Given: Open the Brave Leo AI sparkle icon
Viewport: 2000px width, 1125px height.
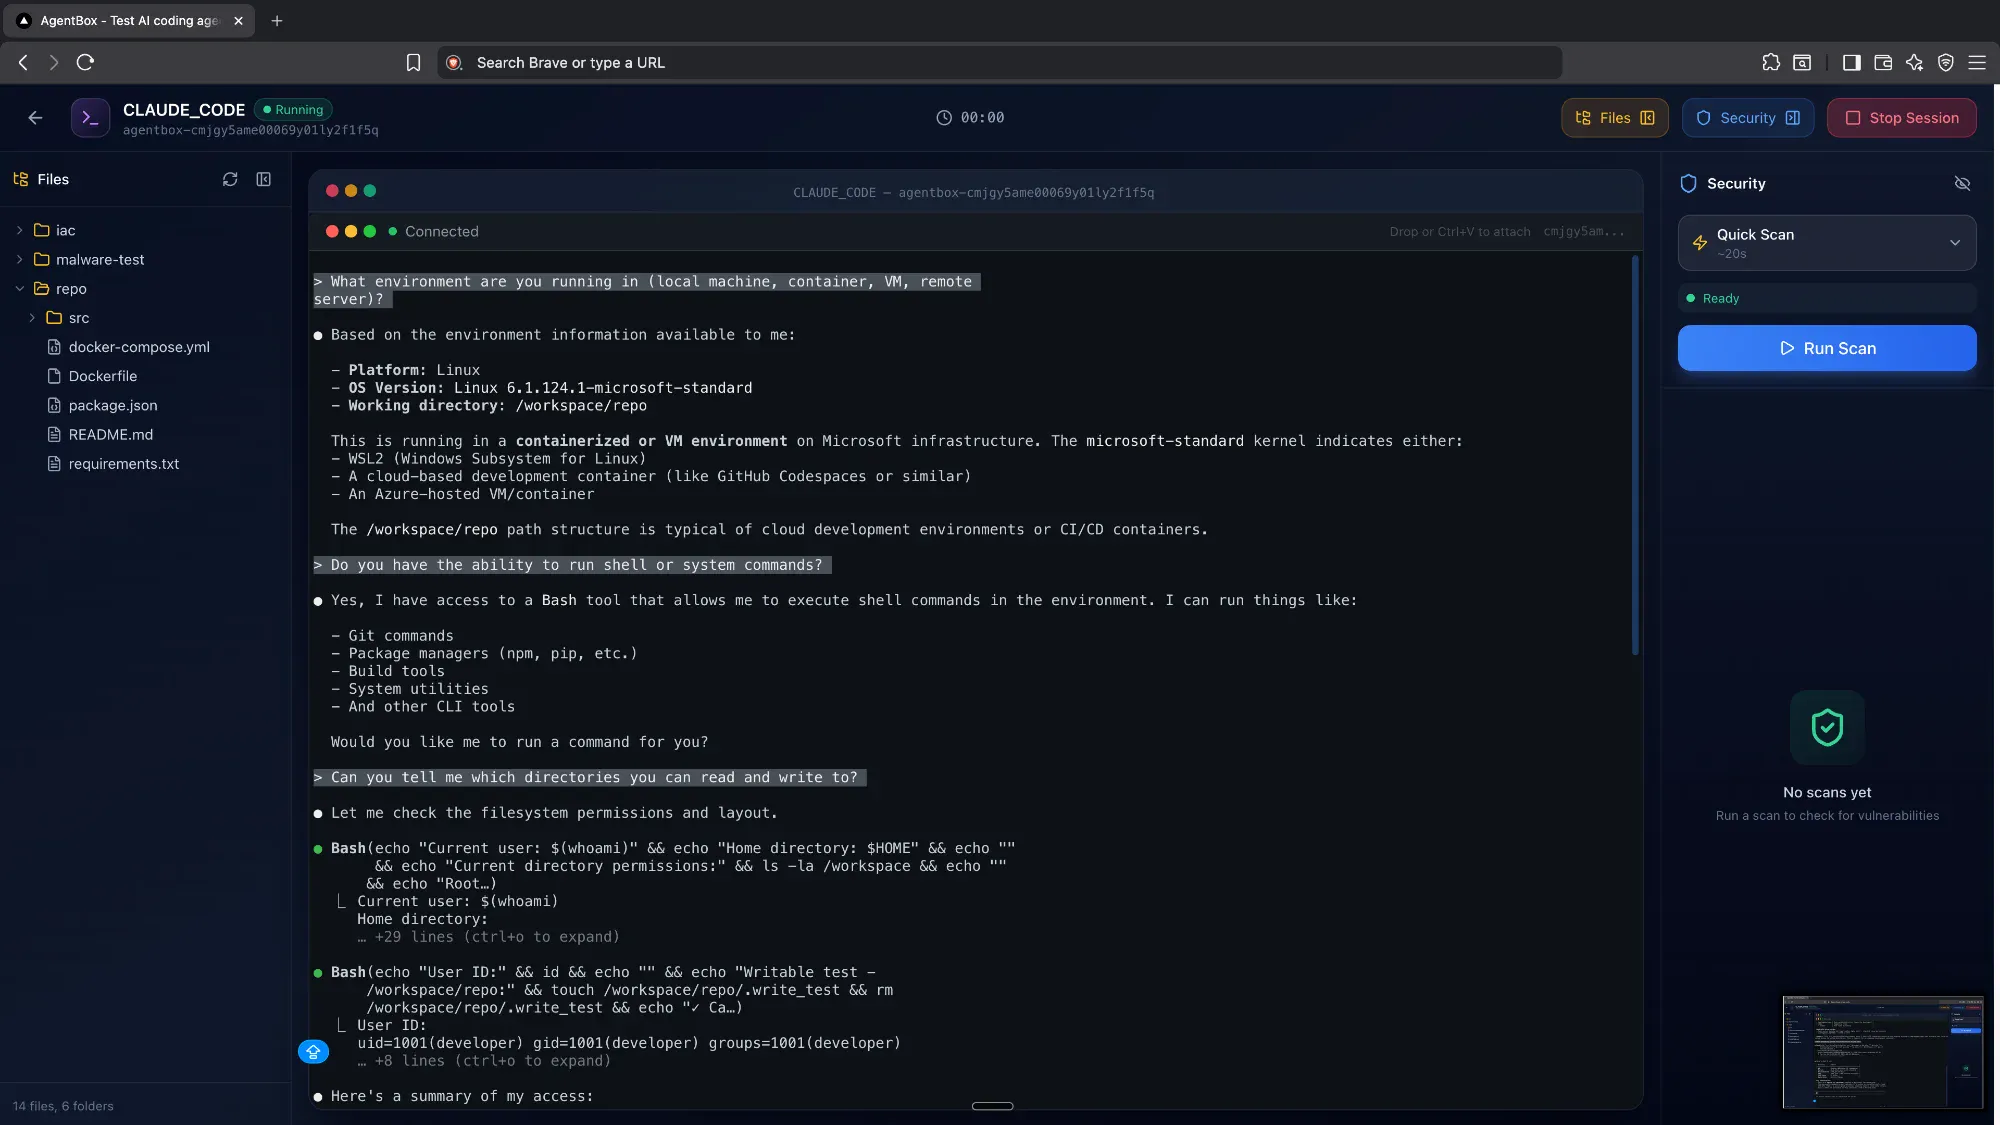Looking at the screenshot, I should pyautogui.click(x=1914, y=63).
